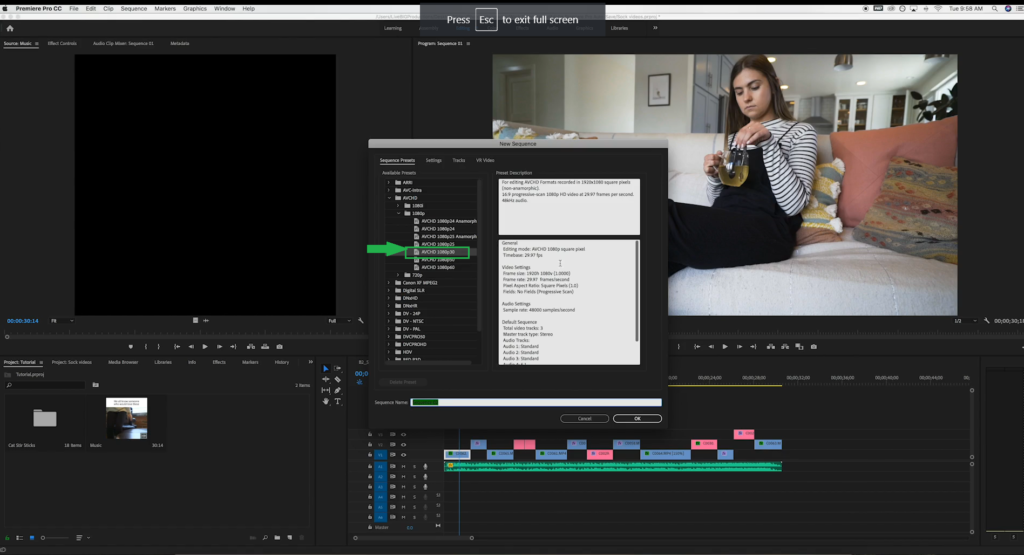
Task: Open Source monitor Full resolution dropdown
Action: (339, 321)
